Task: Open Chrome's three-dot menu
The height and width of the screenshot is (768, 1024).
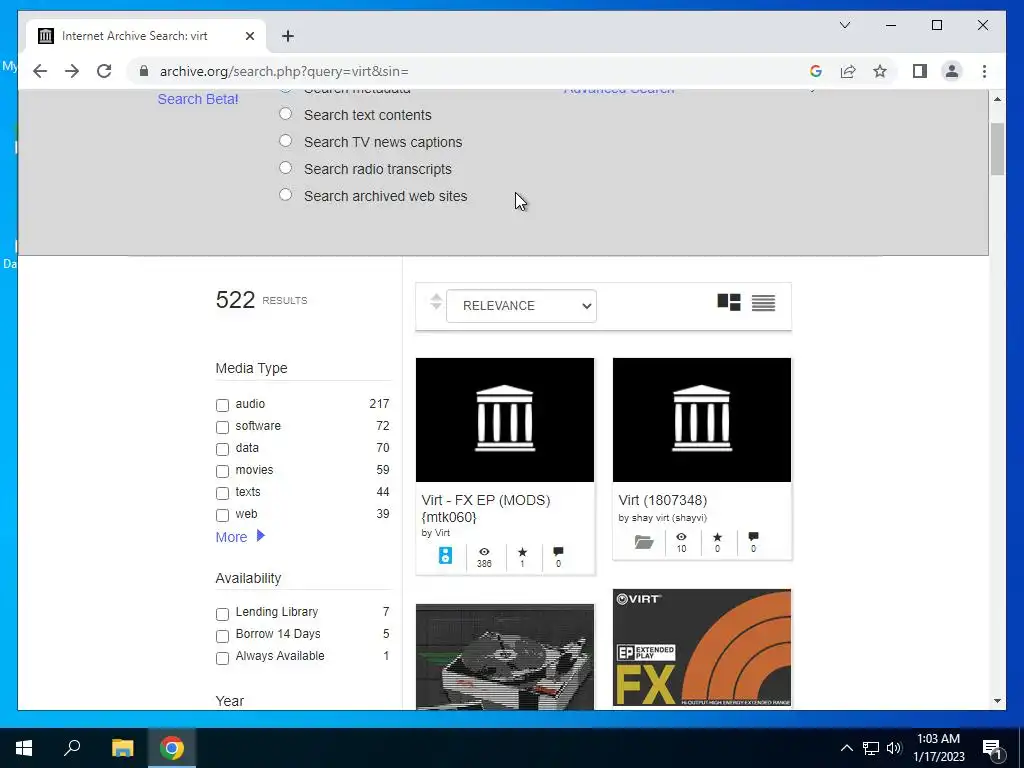Action: click(984, 71)
